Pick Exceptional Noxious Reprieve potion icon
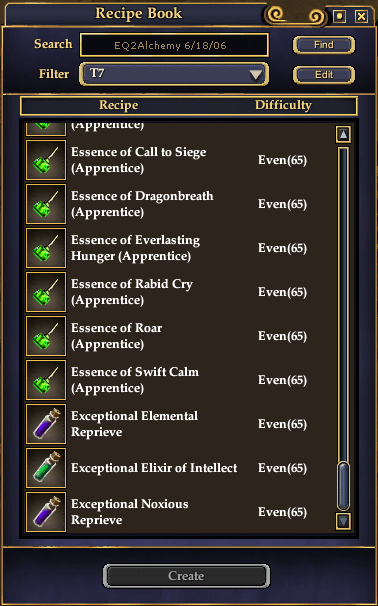The image size is (378, 606). (46, 512)
